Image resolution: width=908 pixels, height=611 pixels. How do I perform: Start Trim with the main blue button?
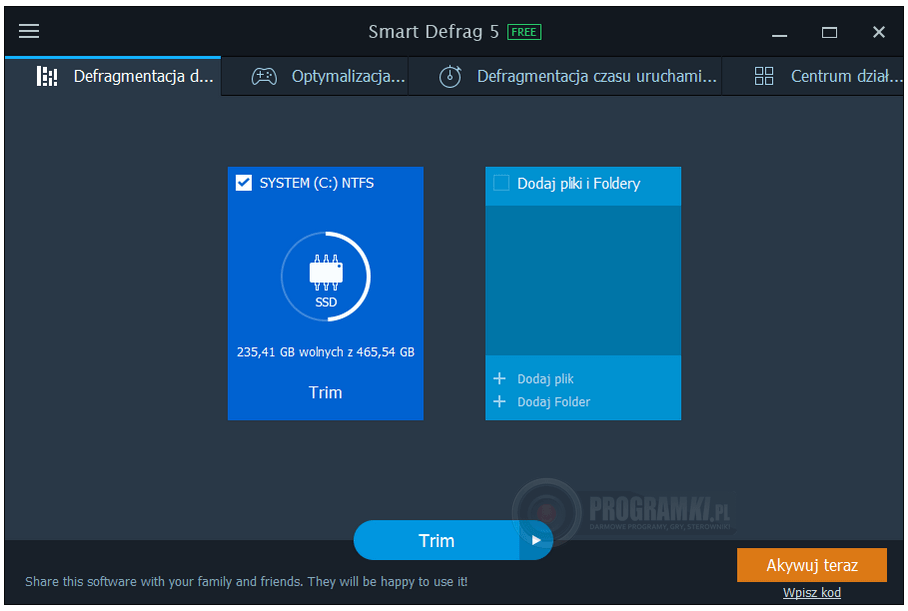click(x=437, y=540)
